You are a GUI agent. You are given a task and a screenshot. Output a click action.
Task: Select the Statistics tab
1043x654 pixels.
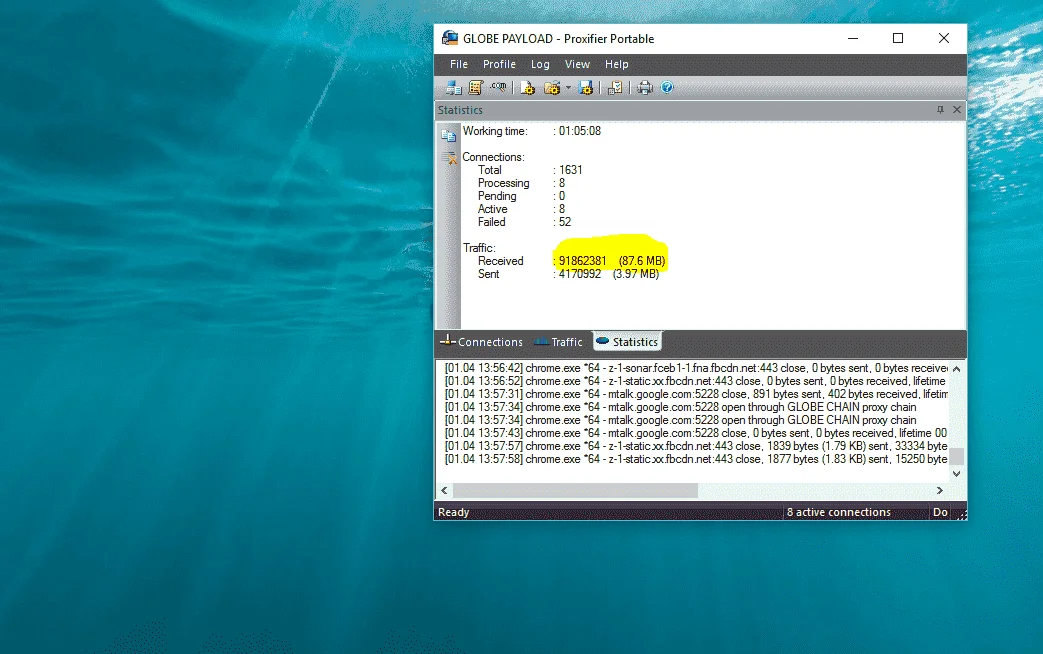pyautogui.click(x=627, y=341)
